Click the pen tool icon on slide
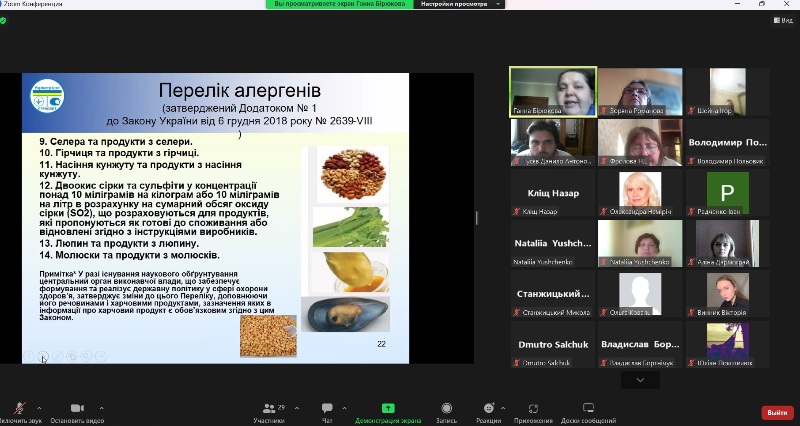This screenshot has width=800, height=426. point(58,356)
